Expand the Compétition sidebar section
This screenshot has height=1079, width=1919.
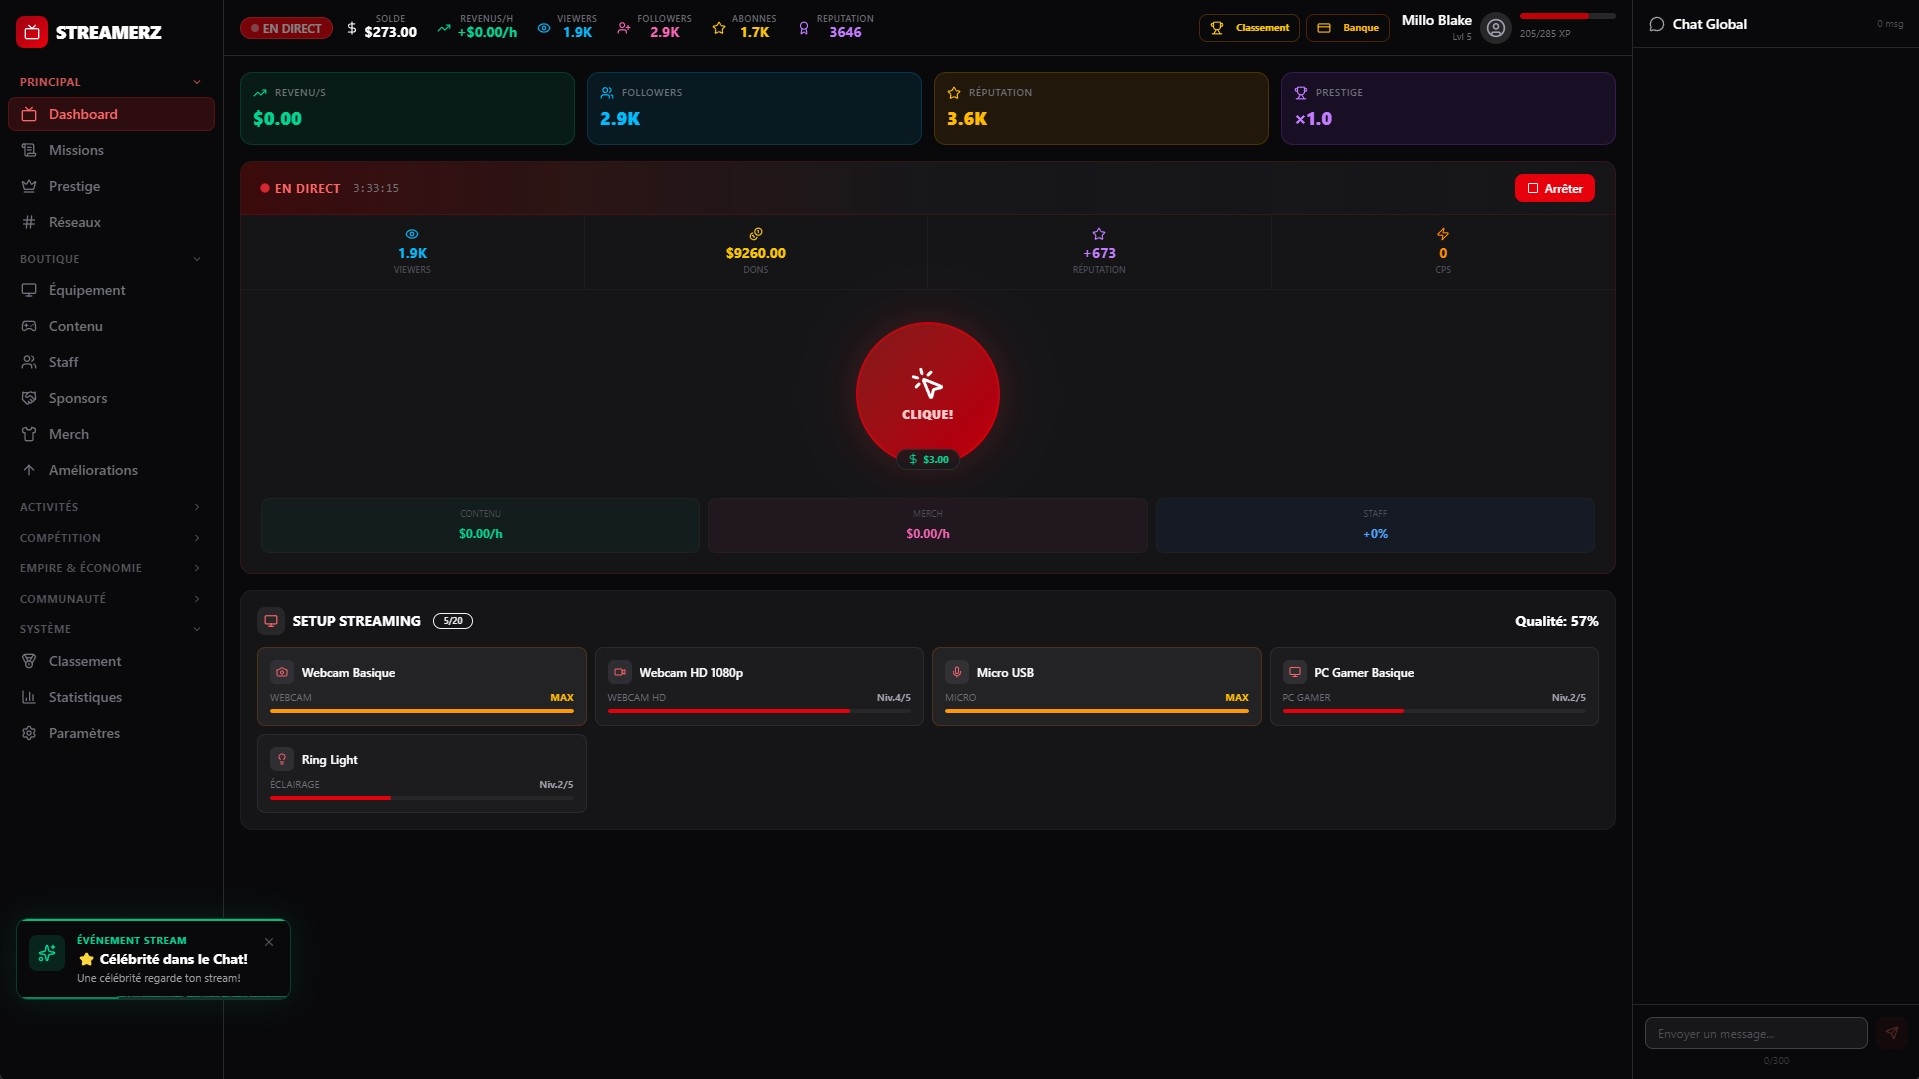(x=110, y=538)
